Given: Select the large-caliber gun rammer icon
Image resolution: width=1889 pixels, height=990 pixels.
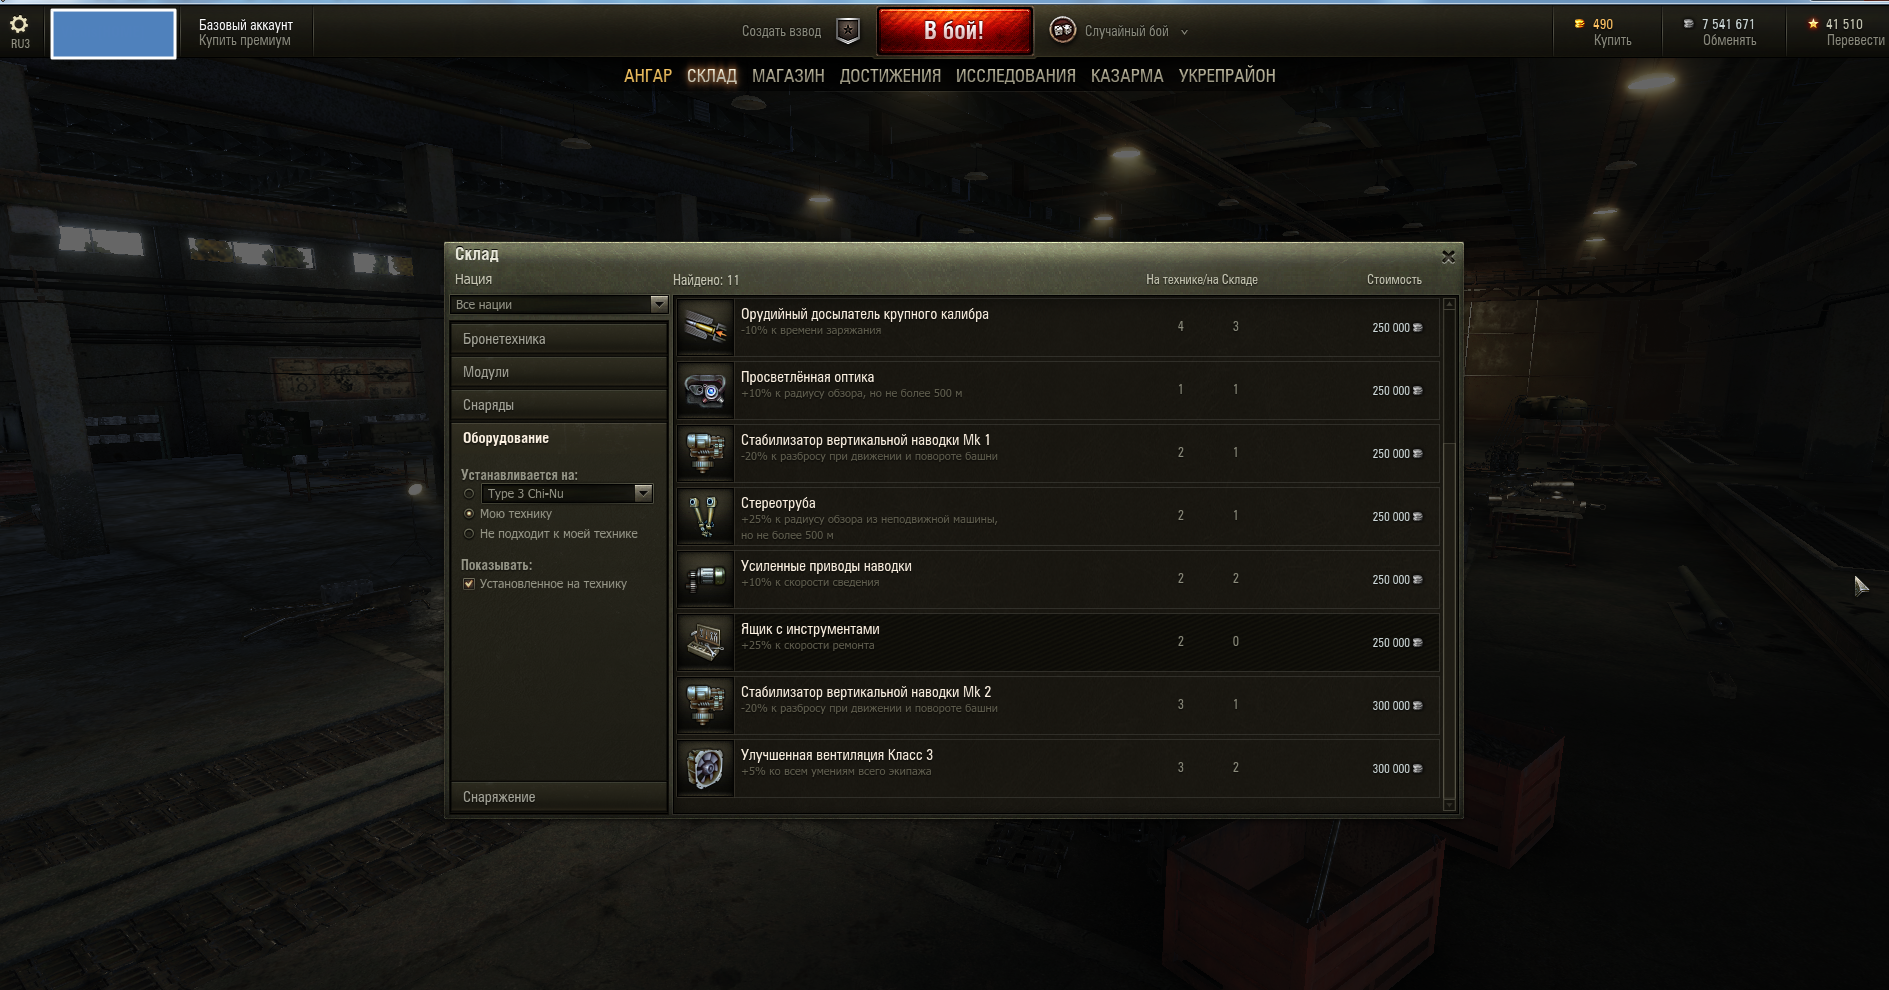Looking at the screenshot, I should [706, 327].
